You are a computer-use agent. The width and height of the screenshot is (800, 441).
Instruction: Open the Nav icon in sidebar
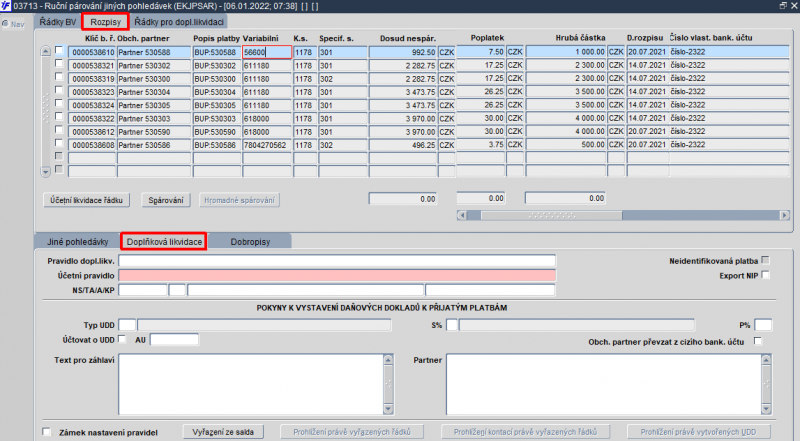[x=13, y=24]
